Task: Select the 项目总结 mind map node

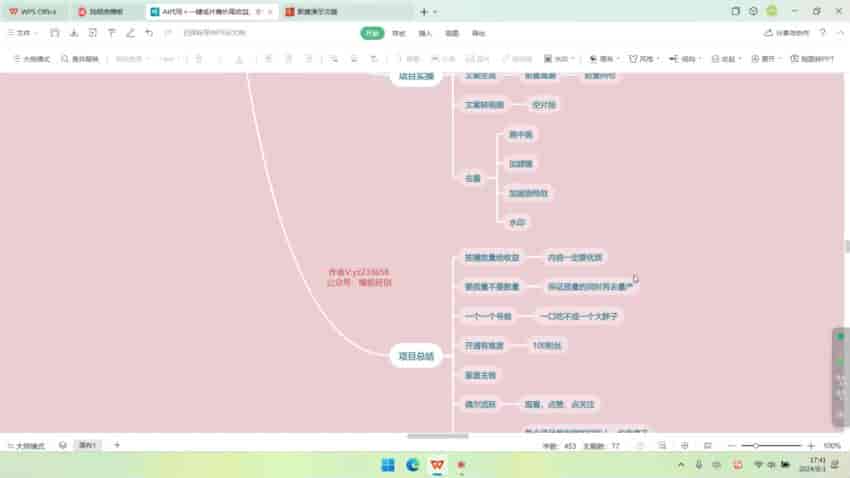Action: [x=416, y=356]
